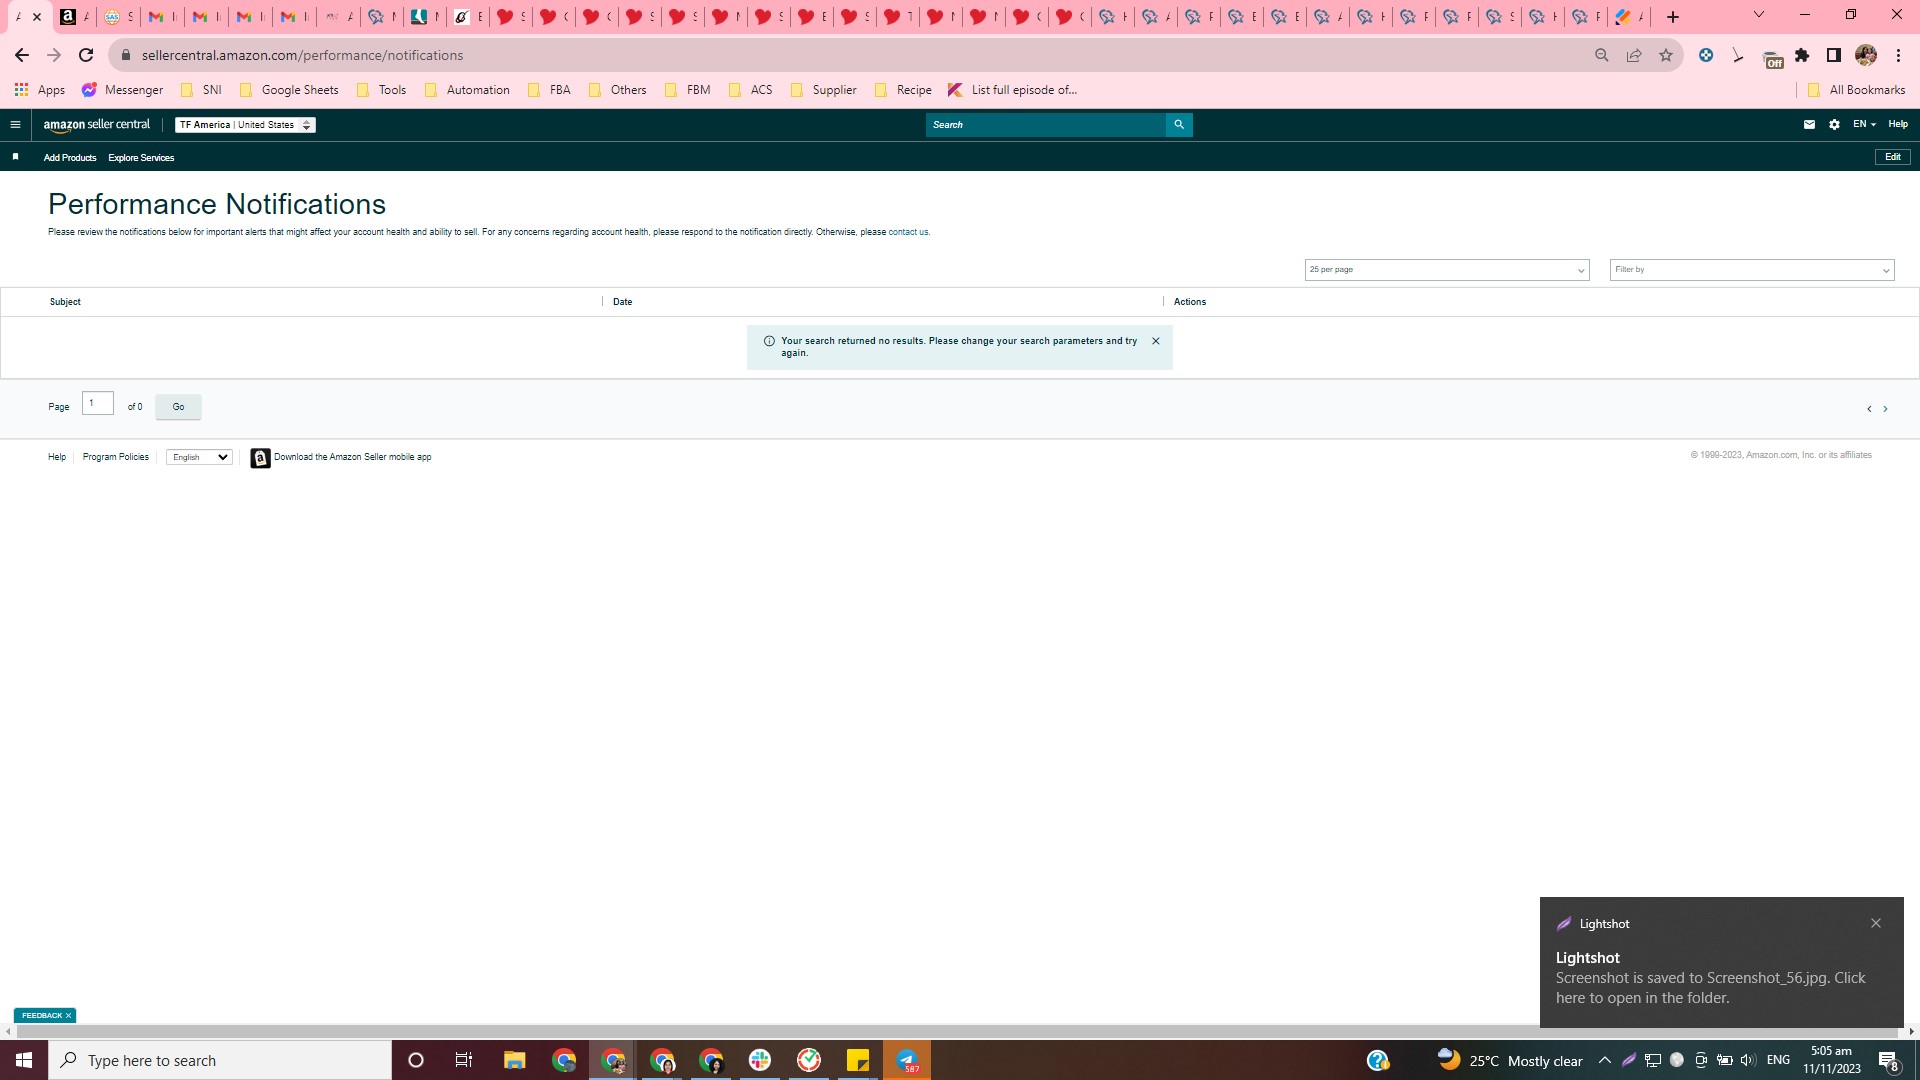This screenshot has width=1920, height=1080.
Task: Open All Bookmarks folder
Action: (1857, 90)
